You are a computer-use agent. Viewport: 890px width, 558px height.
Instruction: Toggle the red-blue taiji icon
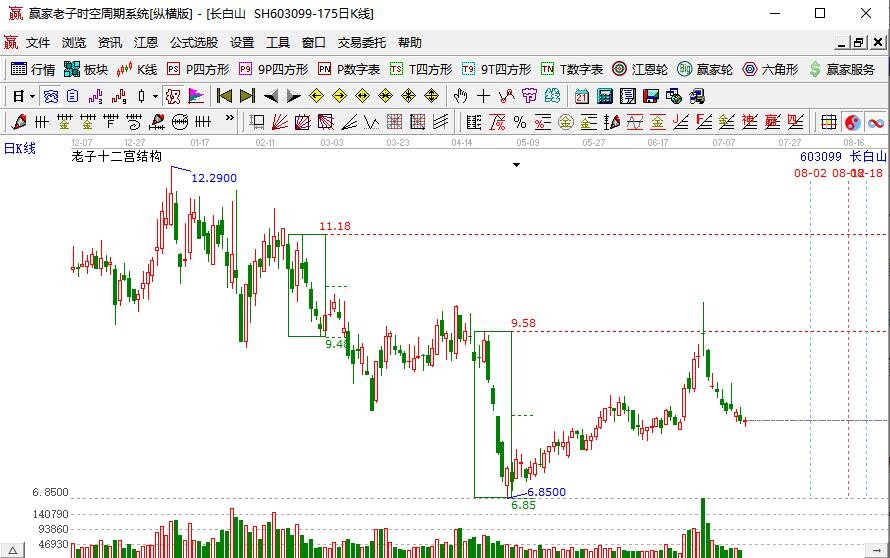coord(853,122)
